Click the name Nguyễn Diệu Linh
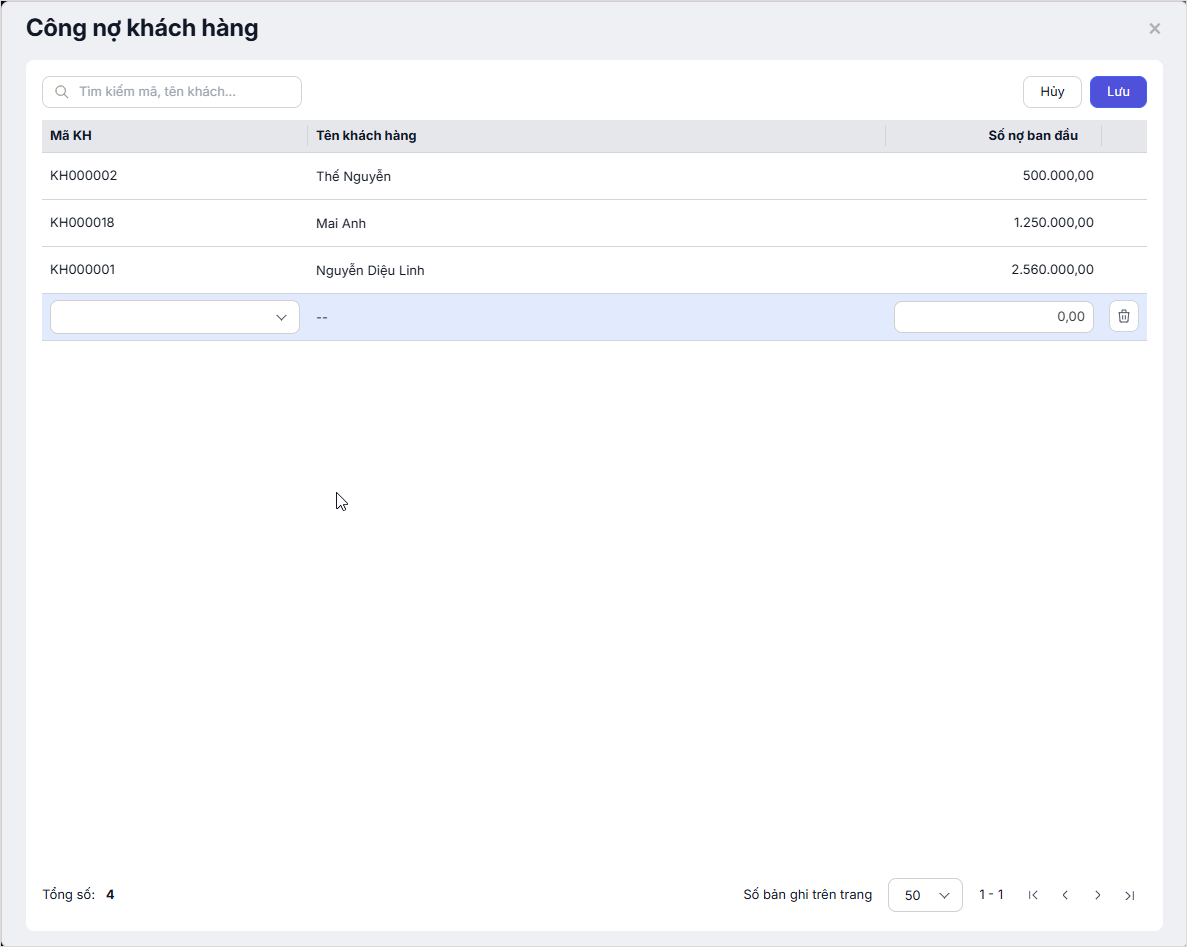 click(x=370, y=270)
